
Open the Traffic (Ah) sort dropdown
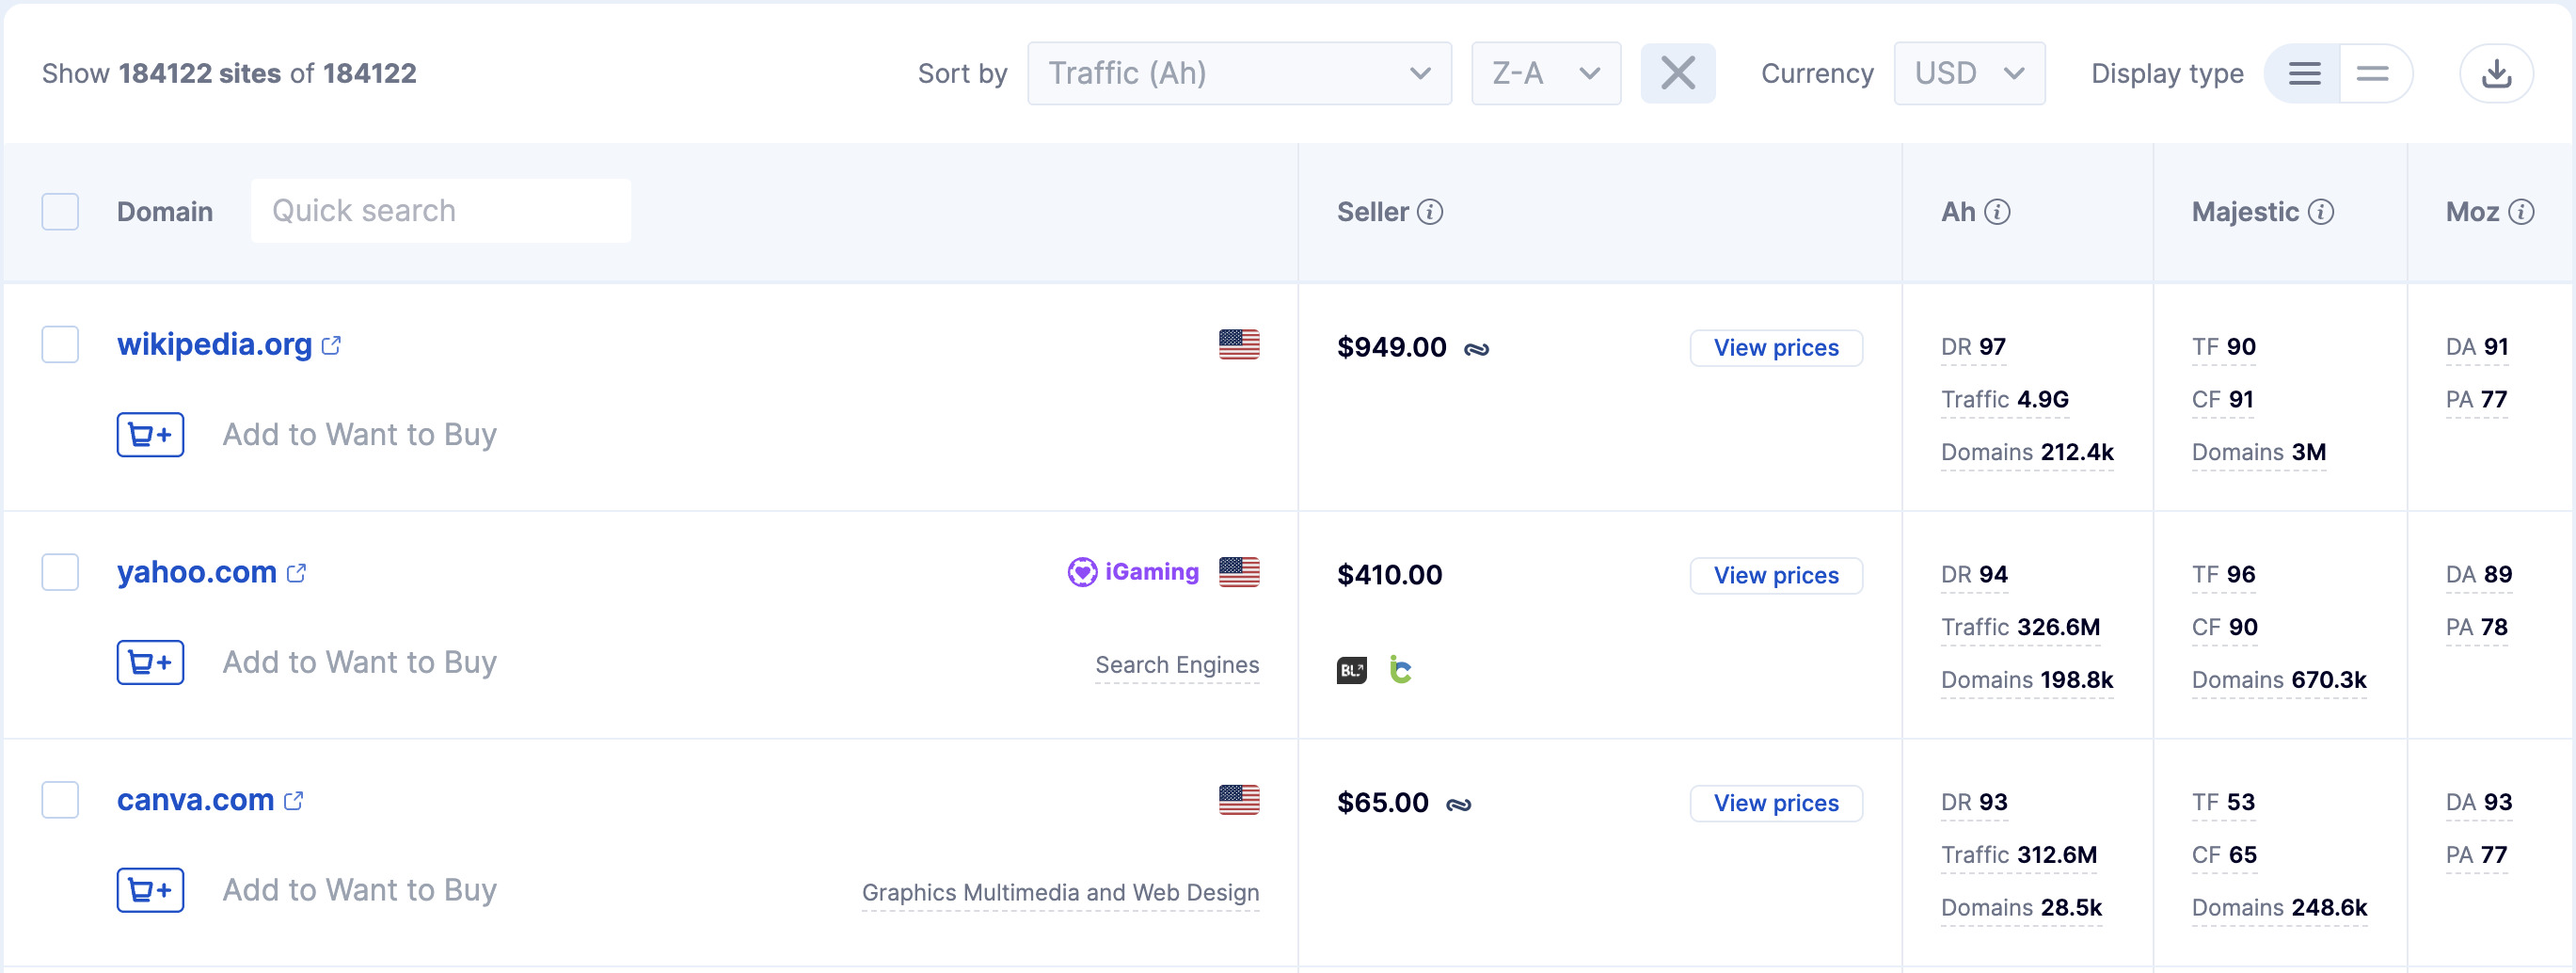(1238, 73)
